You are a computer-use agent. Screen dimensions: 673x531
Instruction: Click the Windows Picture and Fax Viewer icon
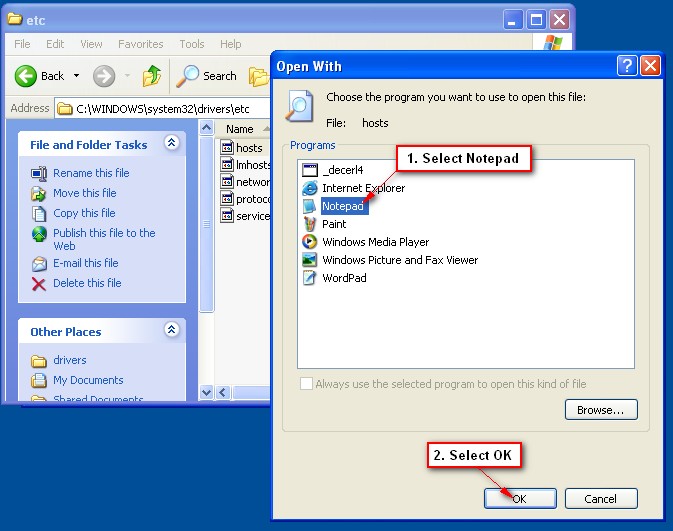(x=309, y=260)
